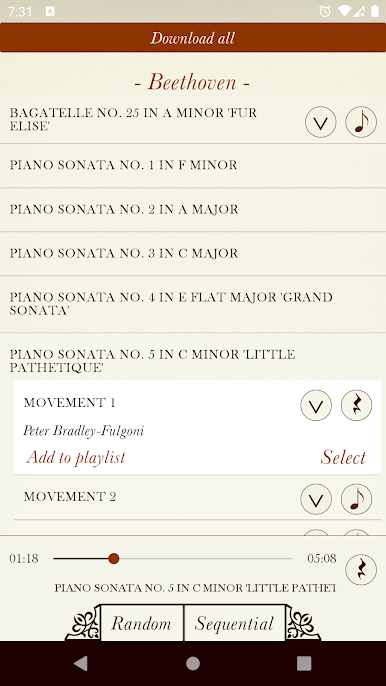The width and height of the screenshot is (386, 686).
Task: Tap the Android back navigation button
Action: pos(81,663)
